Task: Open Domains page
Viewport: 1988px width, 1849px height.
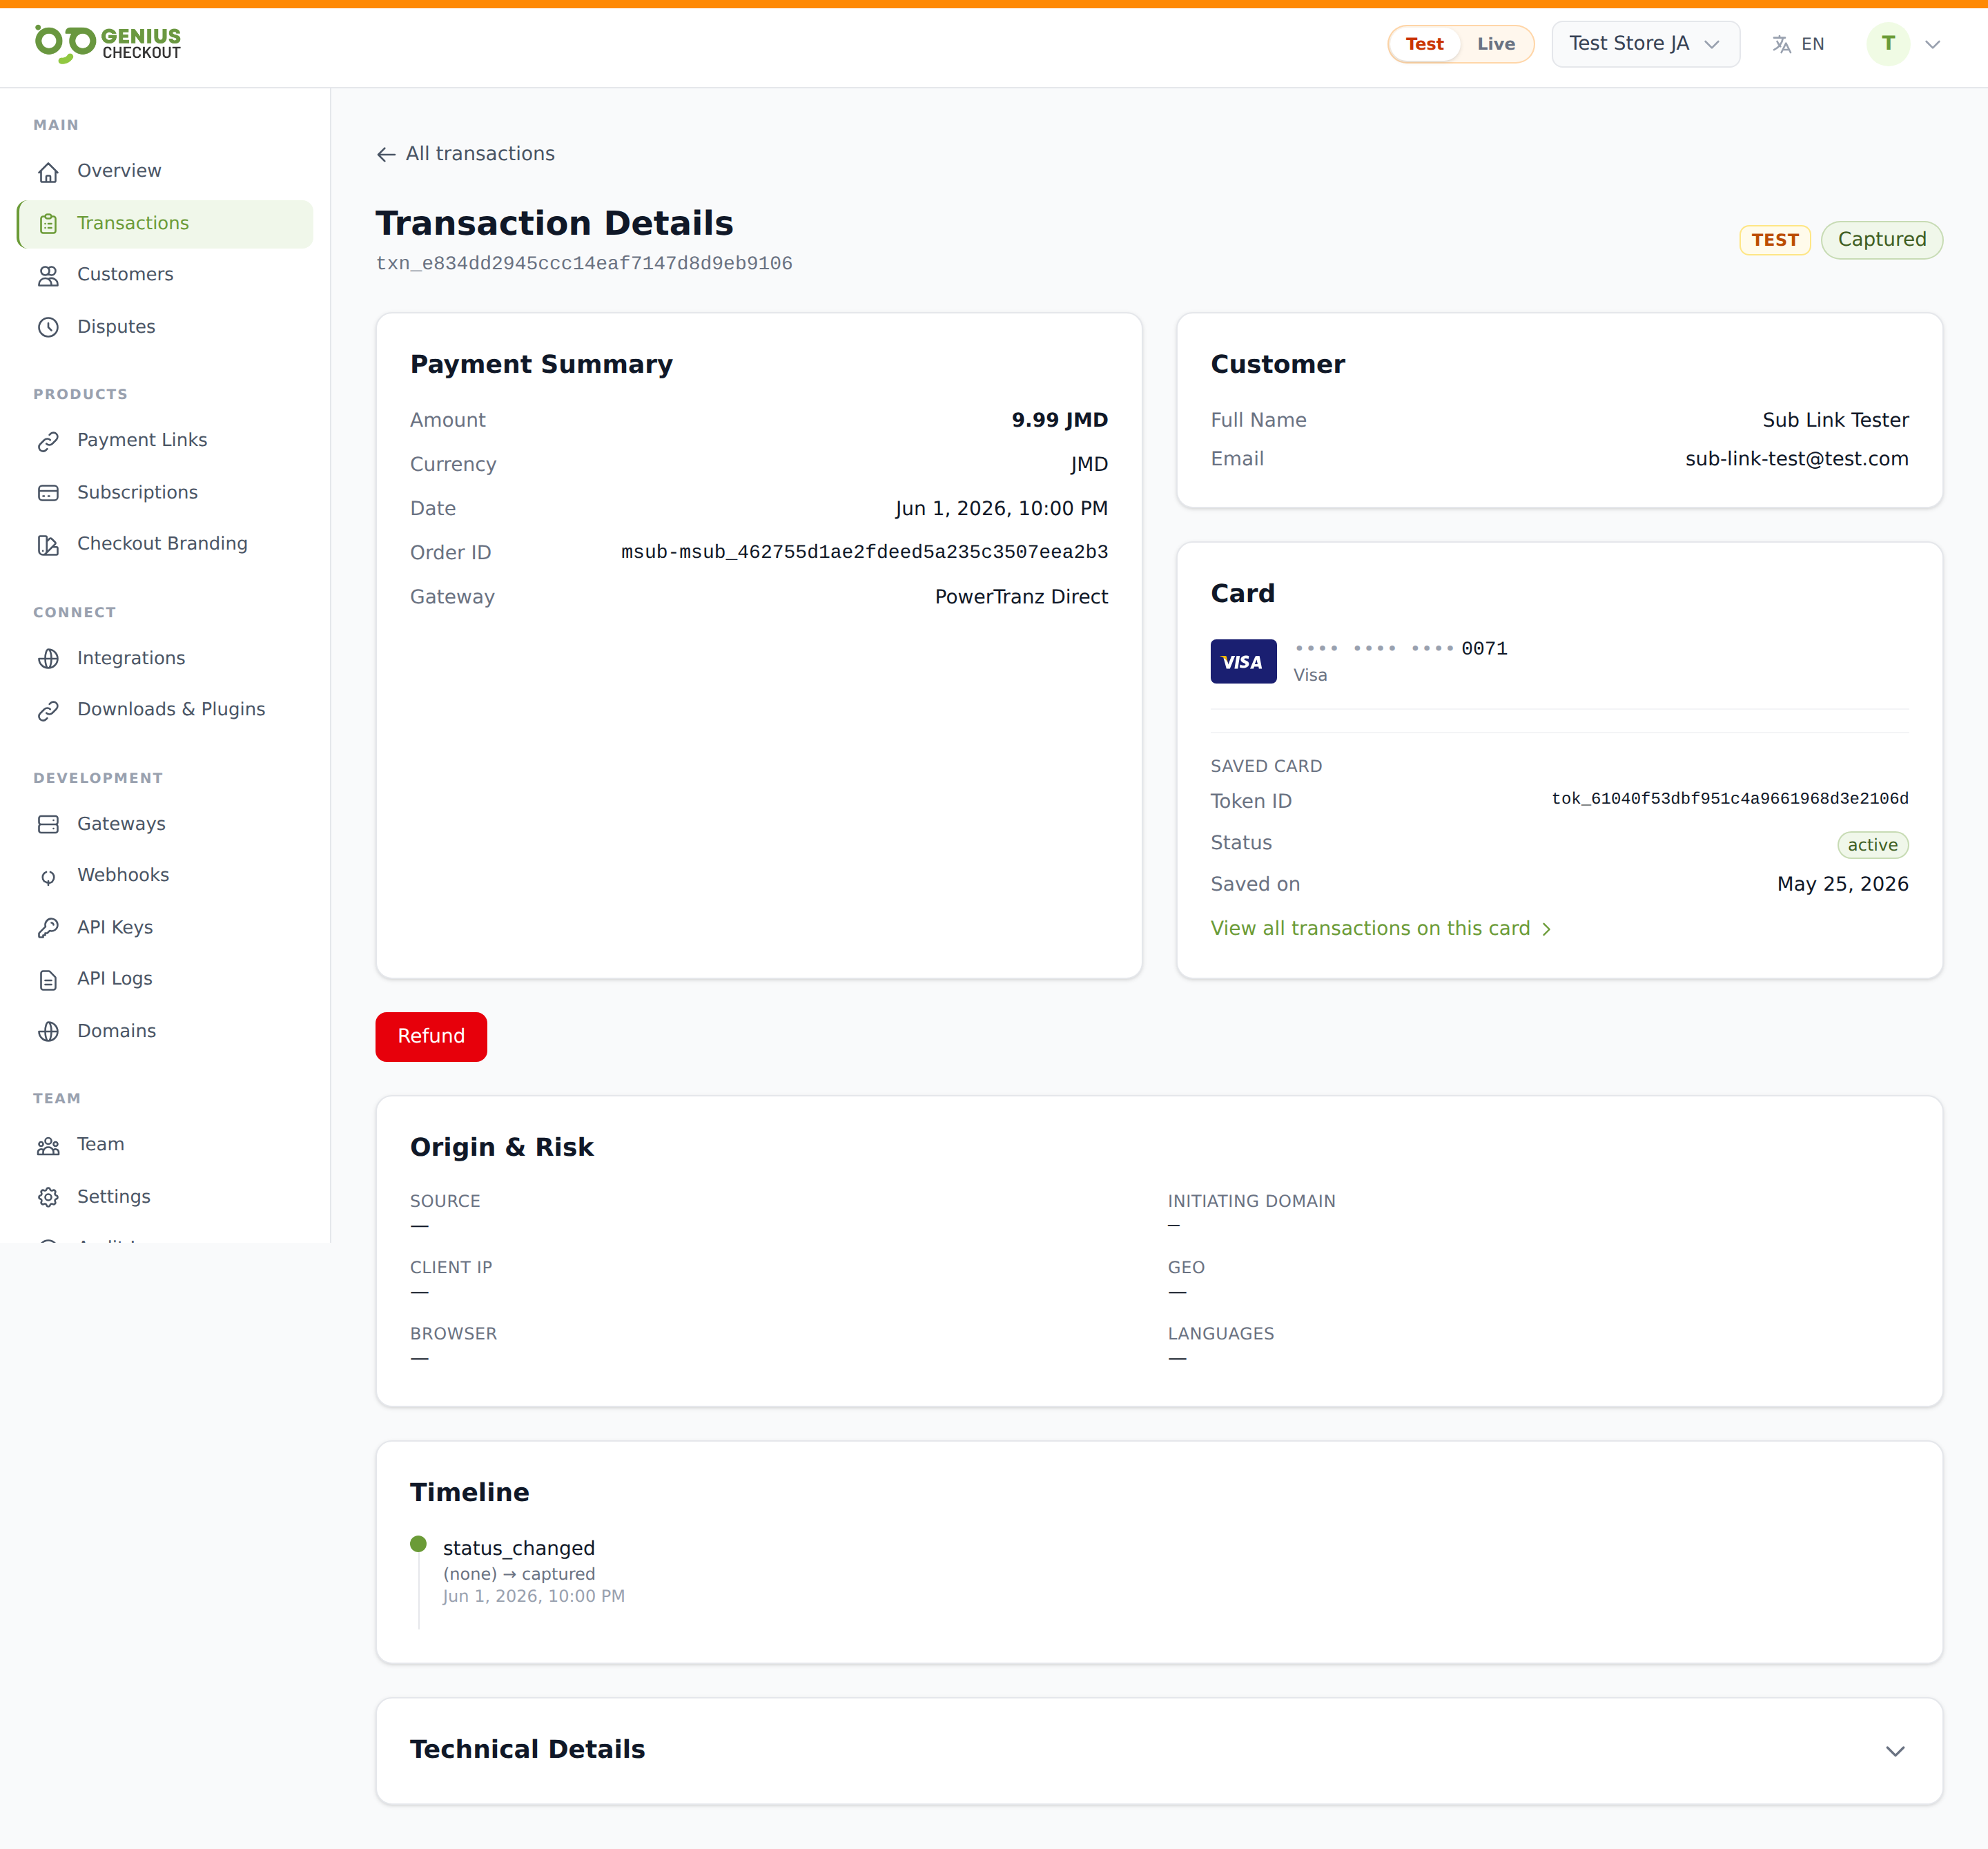Action: pos(165,1031)
